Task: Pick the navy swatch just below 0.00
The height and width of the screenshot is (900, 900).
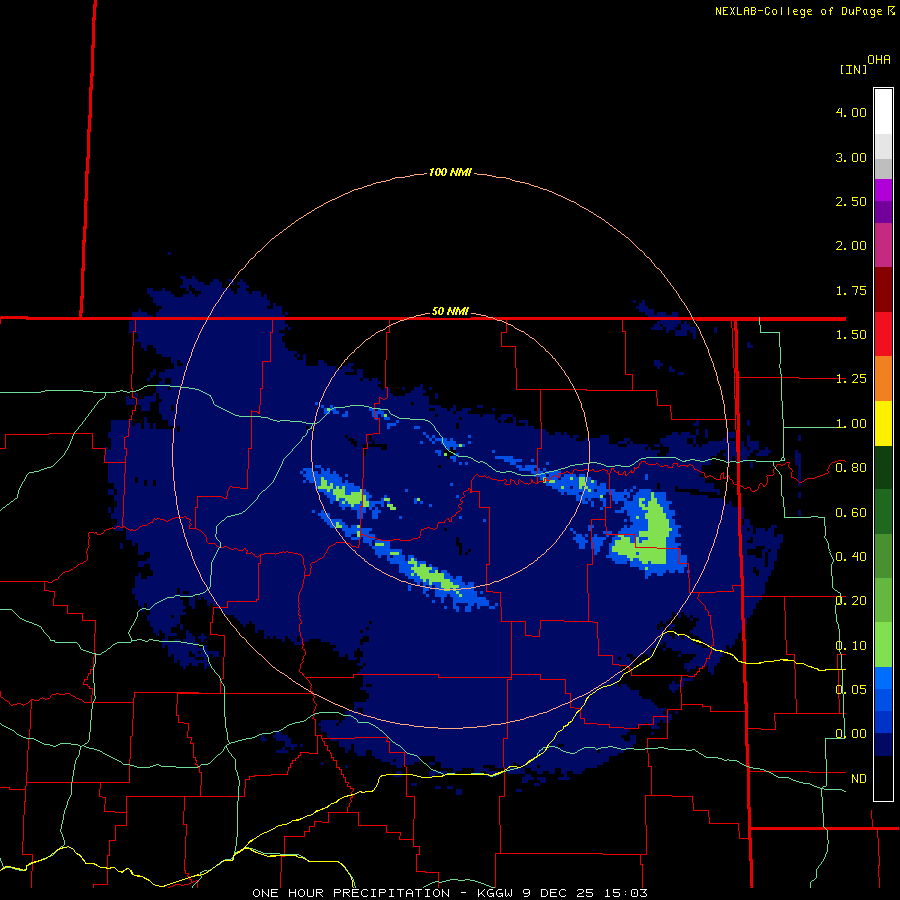Action: tap(883, 745)
